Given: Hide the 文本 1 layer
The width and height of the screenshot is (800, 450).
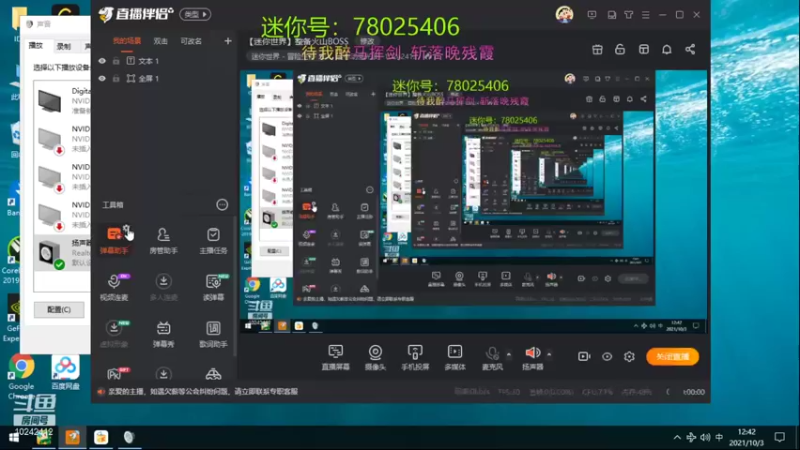Looking at the screenshot, I should coord(102,61).
